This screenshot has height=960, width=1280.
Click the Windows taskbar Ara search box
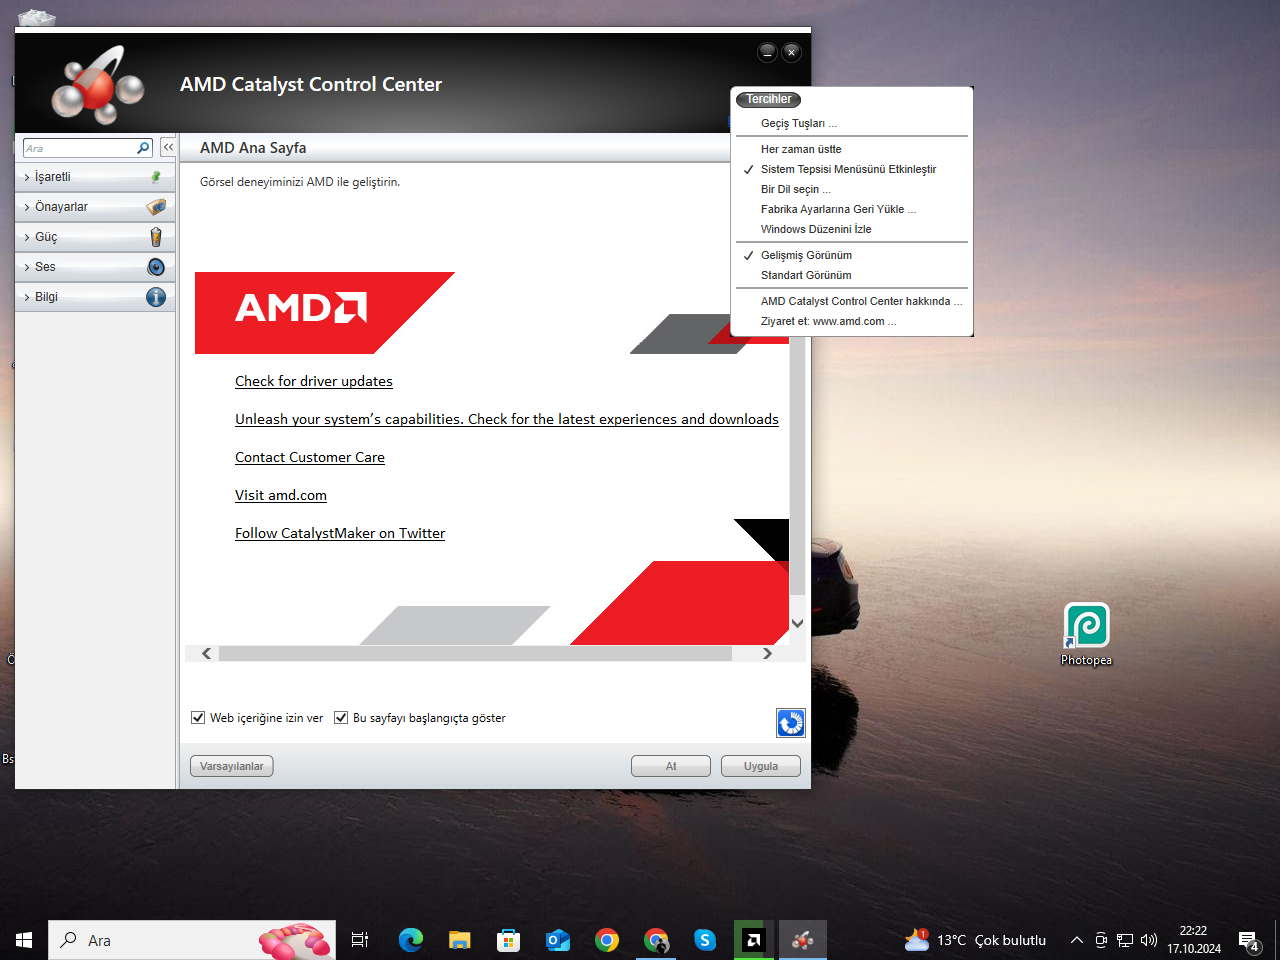[x=192, y=940]
